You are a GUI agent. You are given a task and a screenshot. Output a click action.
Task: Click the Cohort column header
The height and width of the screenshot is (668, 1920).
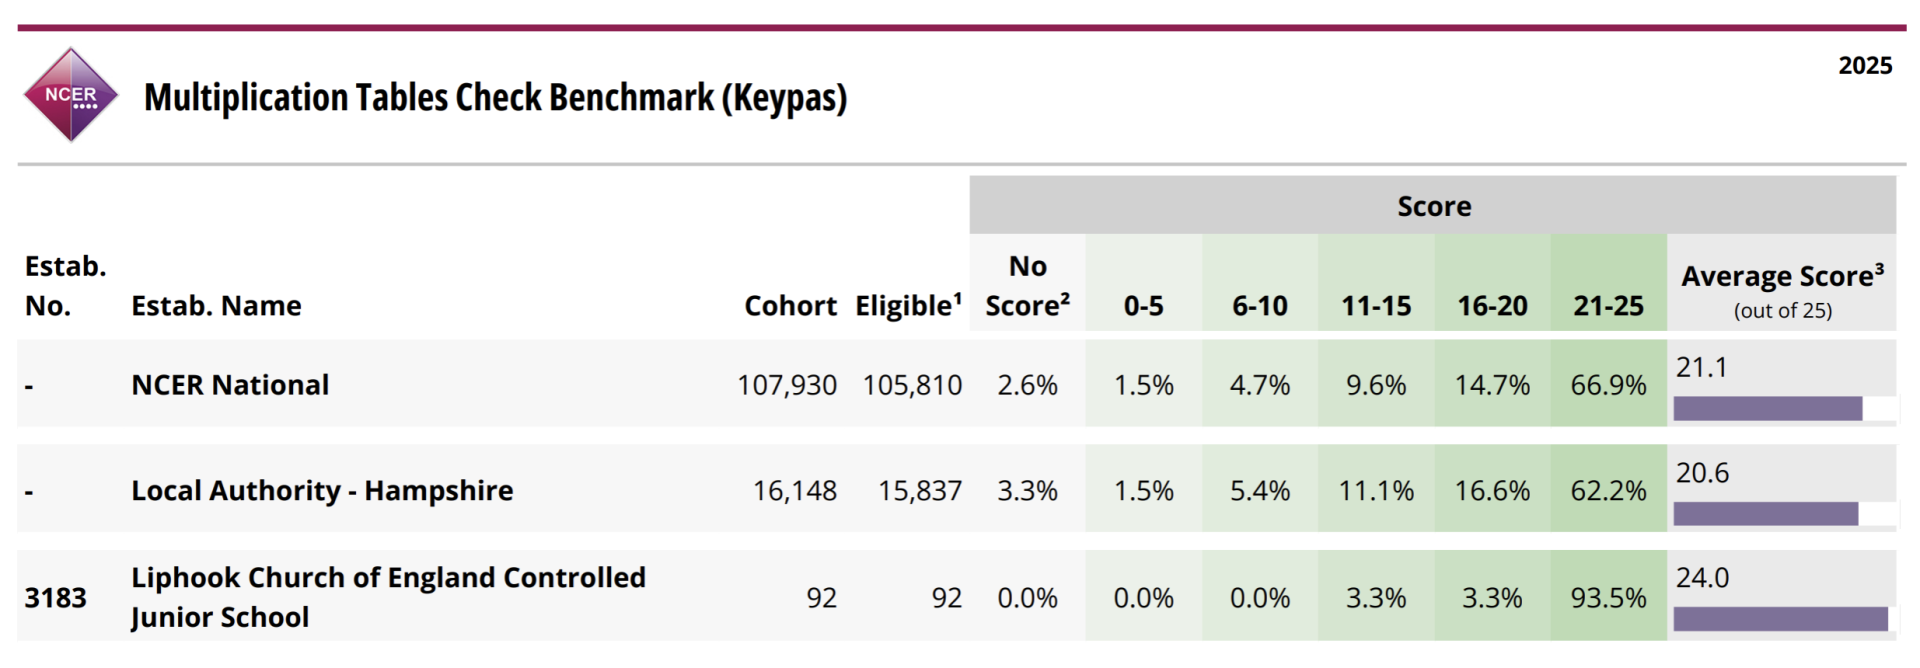point(790,306)
